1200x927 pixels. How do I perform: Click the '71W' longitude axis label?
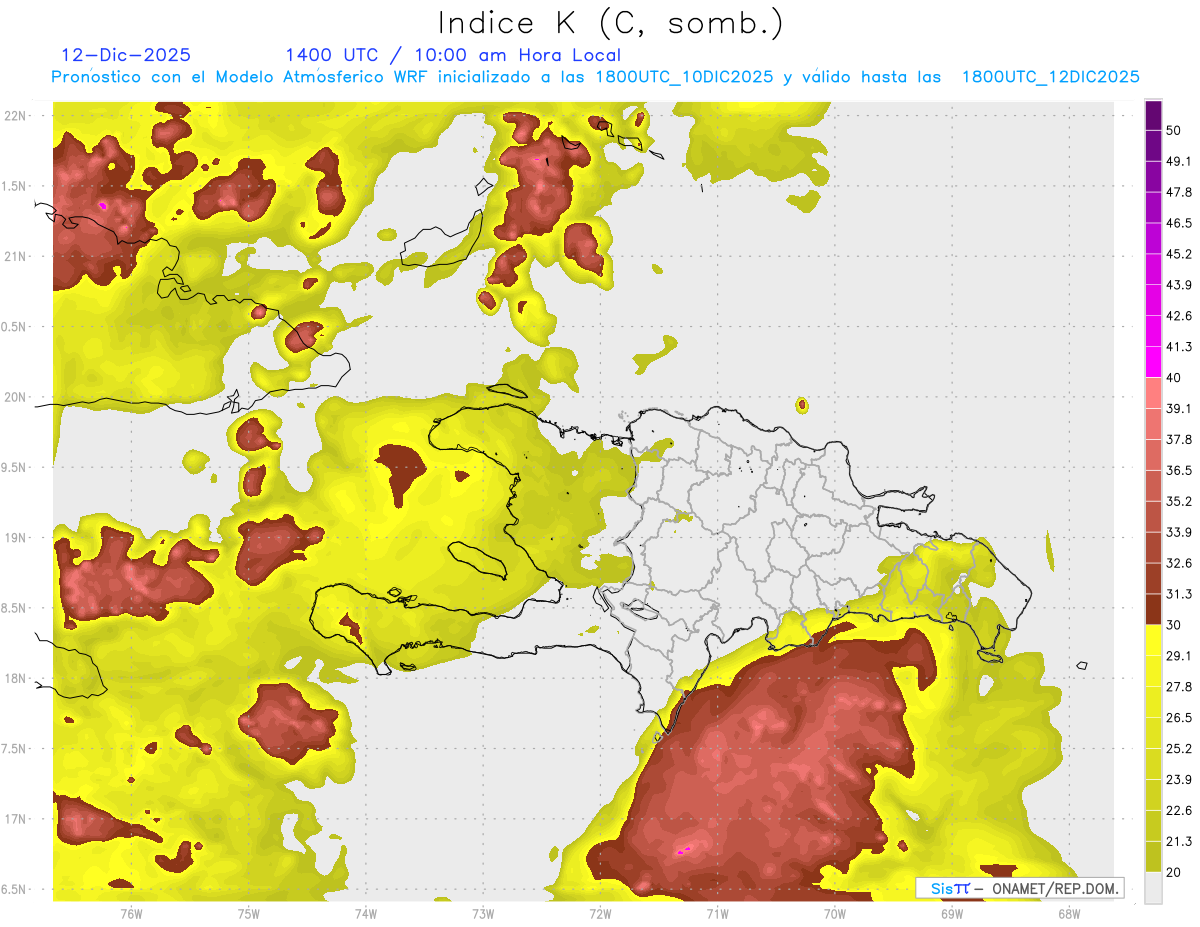click(x=717, y=914)
